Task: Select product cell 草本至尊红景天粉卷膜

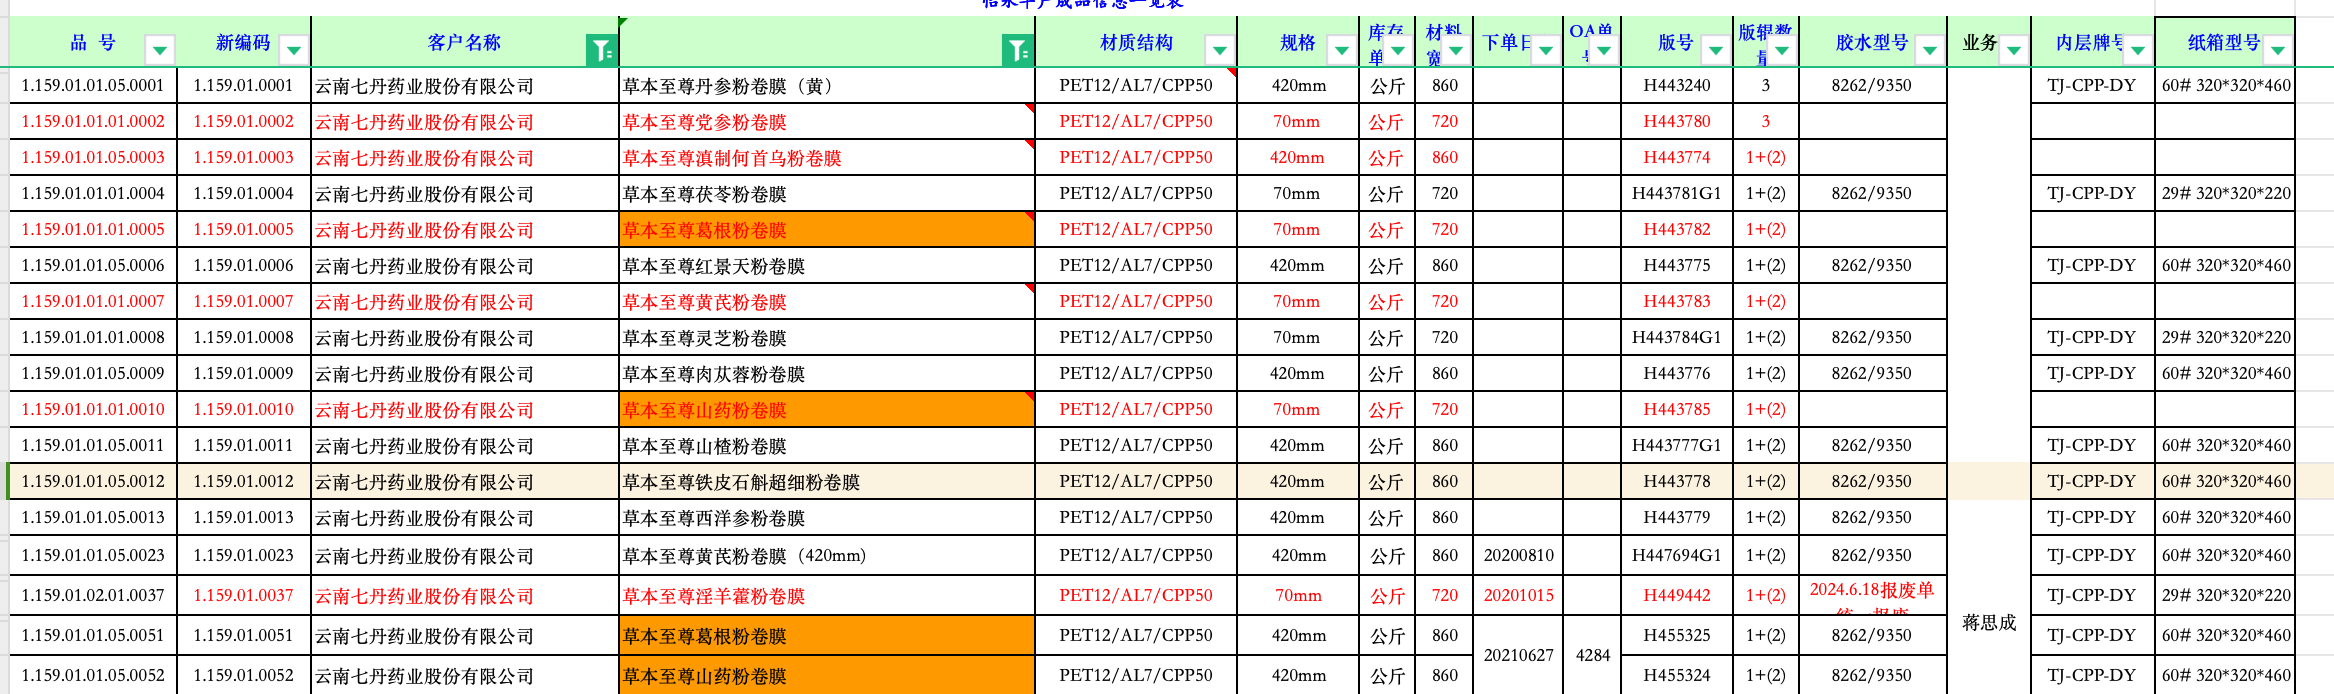Action: 827,266
